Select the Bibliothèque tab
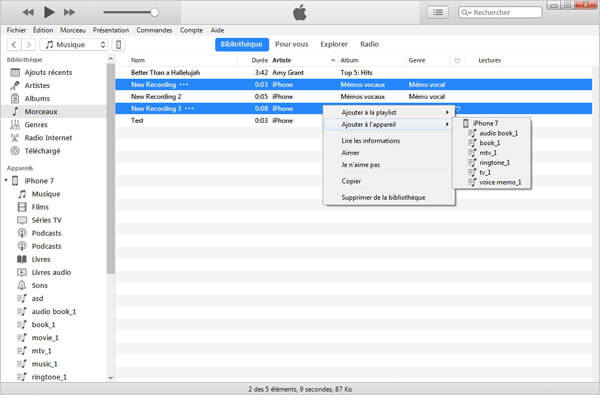 [x=242, y=44]
